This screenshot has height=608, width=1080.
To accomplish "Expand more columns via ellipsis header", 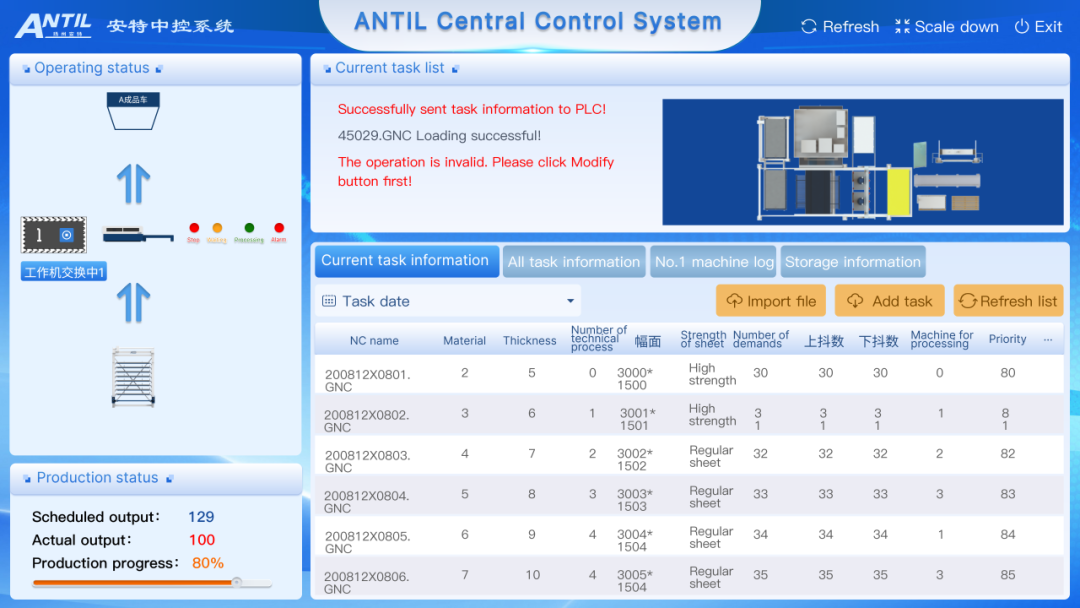I will 1047,340.
